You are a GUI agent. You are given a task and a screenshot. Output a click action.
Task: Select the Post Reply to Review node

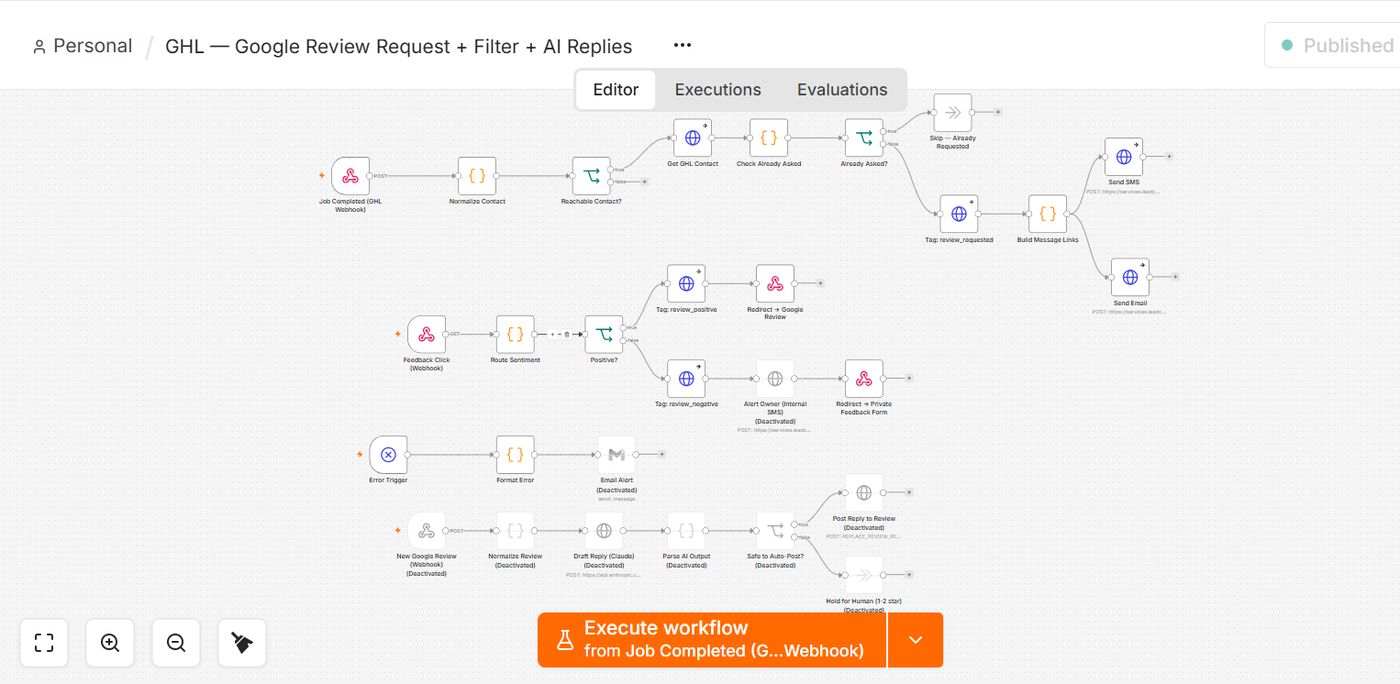tap(863, 493)
